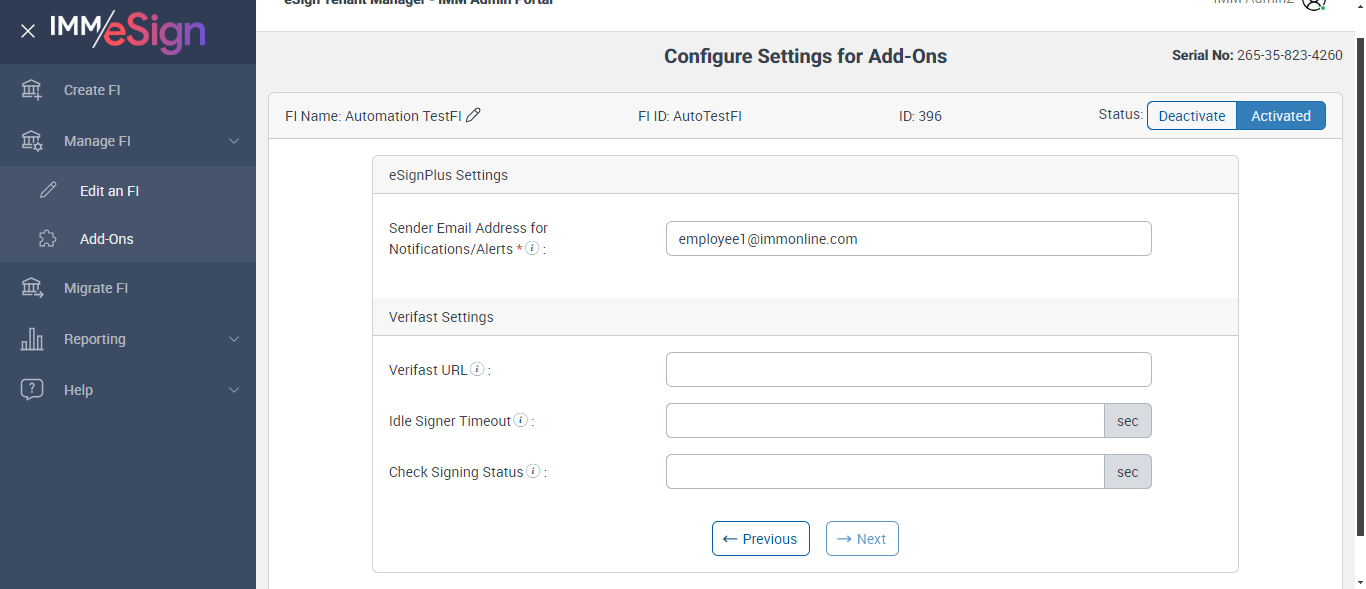The width and height of the screenshot is (1366, 589).
Task: Click the Next button
Action: [x=862, y=539]
